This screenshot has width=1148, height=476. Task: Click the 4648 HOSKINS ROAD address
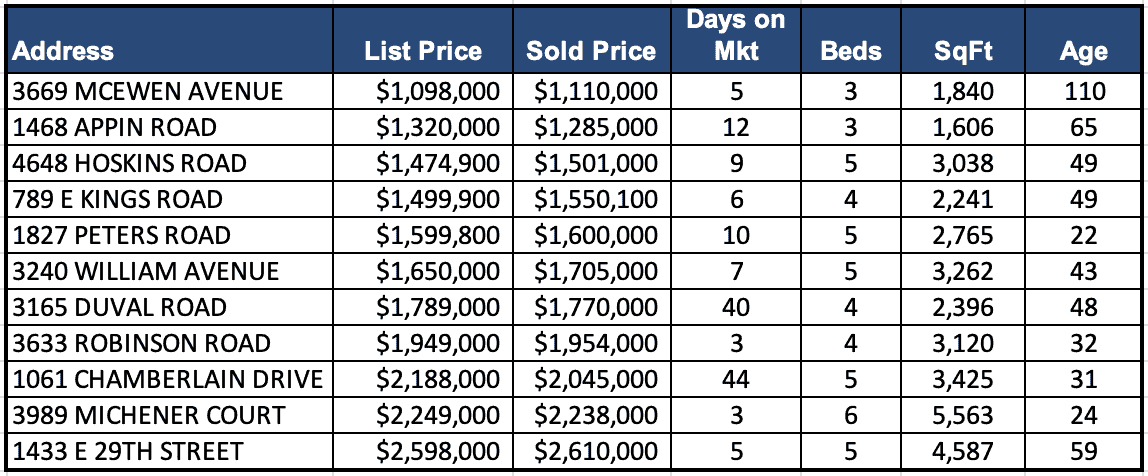[129, 164]
